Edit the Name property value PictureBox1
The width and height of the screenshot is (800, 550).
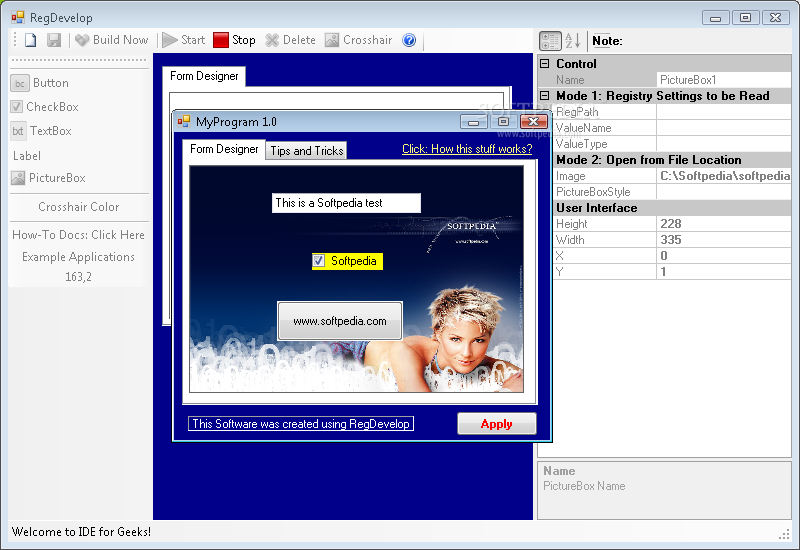(723, 80)
